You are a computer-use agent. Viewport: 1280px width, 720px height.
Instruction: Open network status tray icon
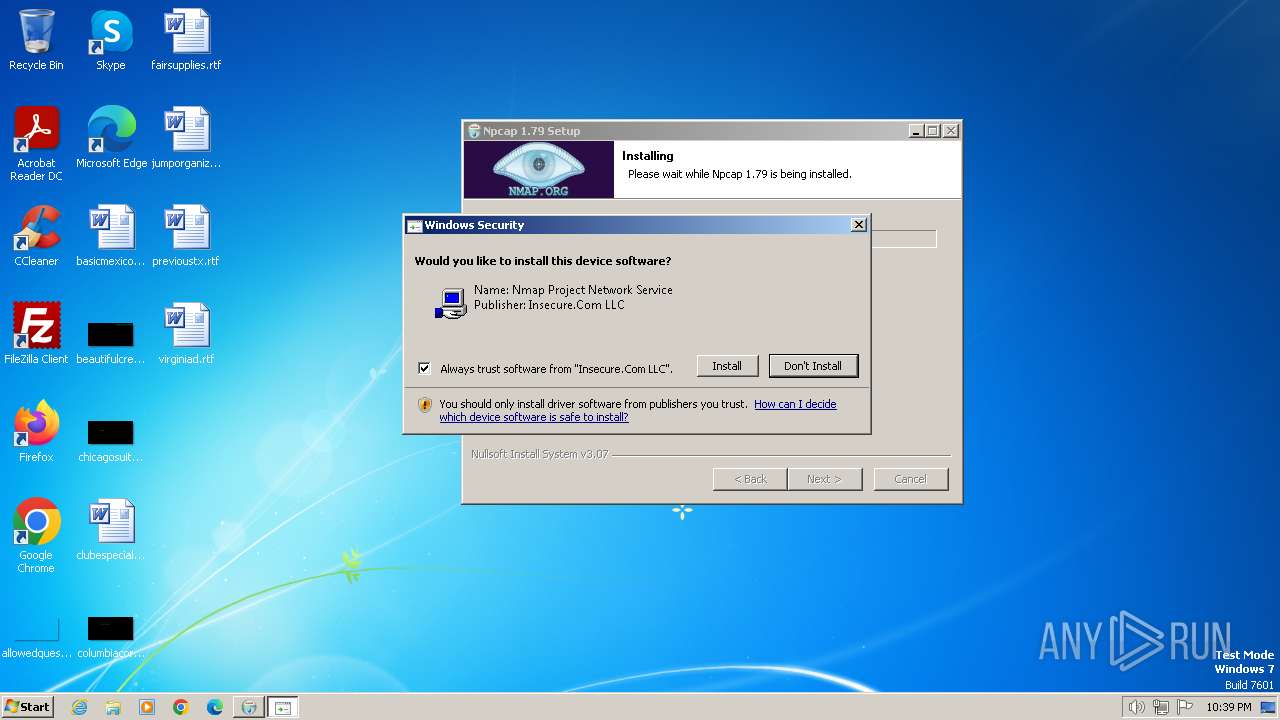click(x=1161, y=707)
